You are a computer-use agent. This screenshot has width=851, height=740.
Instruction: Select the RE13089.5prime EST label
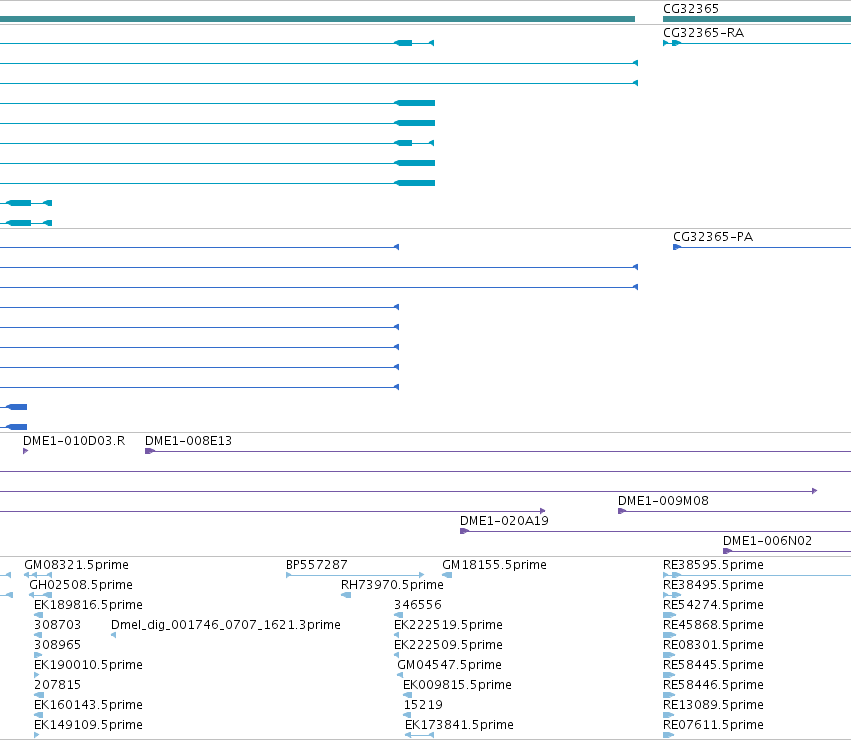tap(713, 705)
